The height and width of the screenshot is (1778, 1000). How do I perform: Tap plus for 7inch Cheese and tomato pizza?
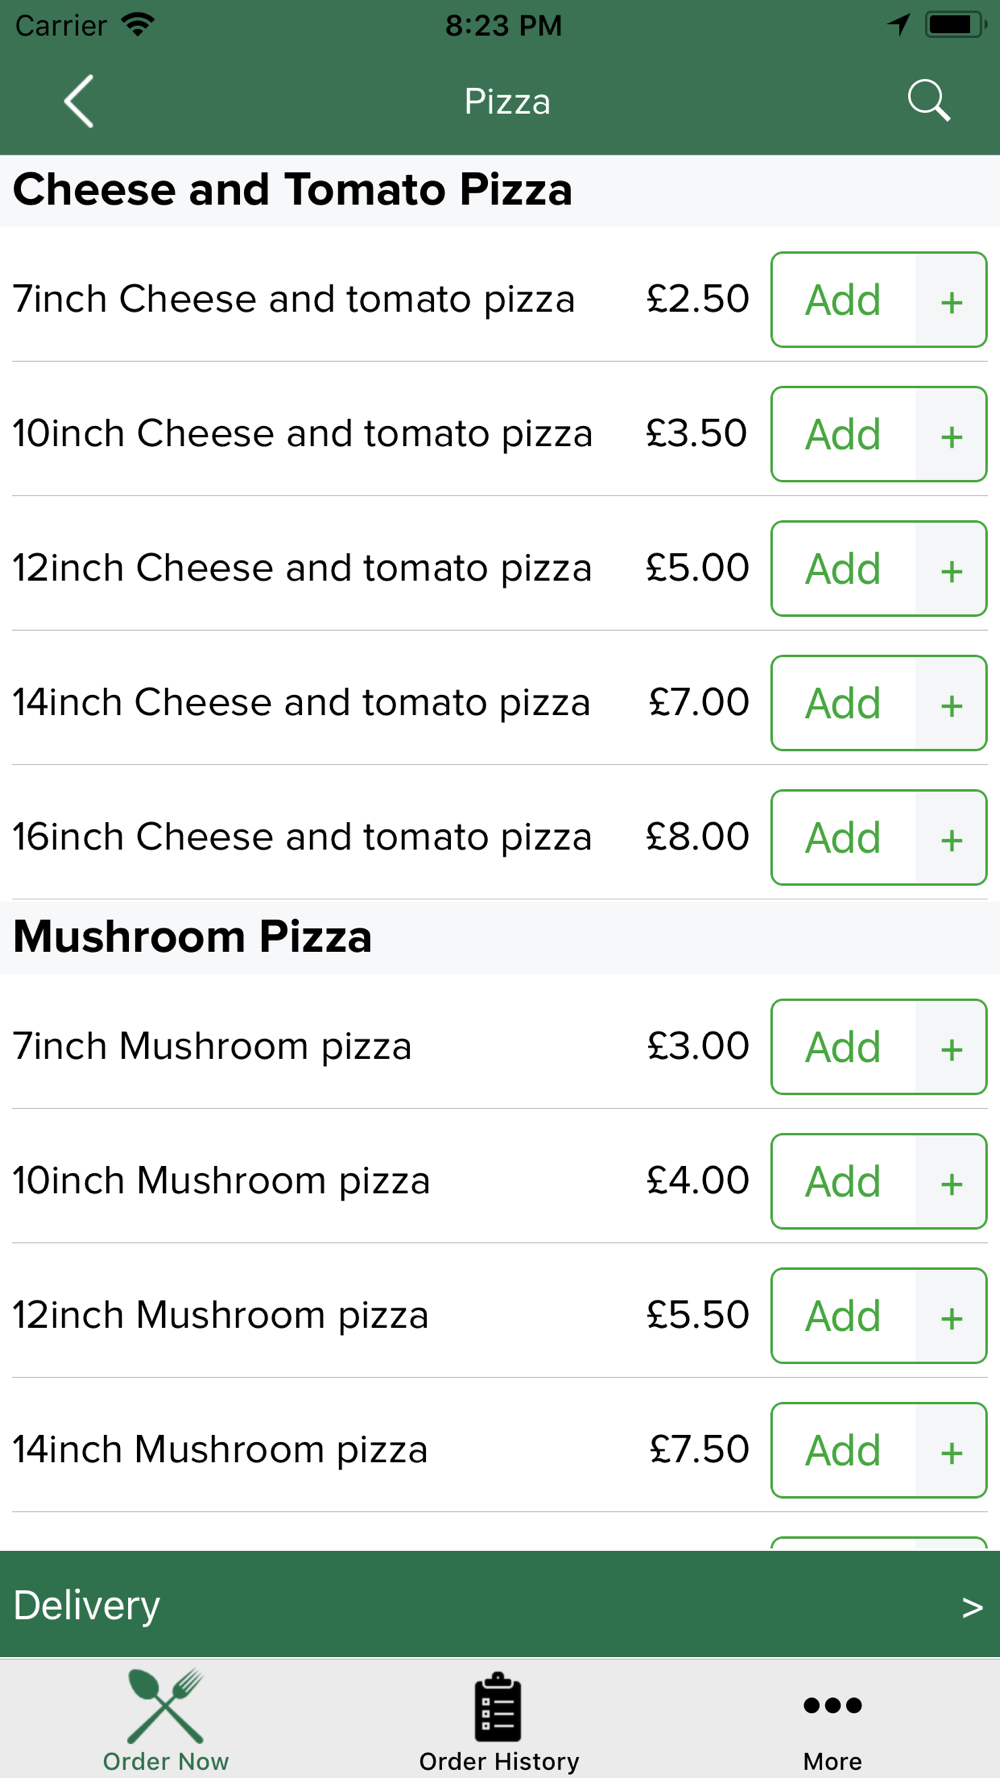(x=951, y=300)
